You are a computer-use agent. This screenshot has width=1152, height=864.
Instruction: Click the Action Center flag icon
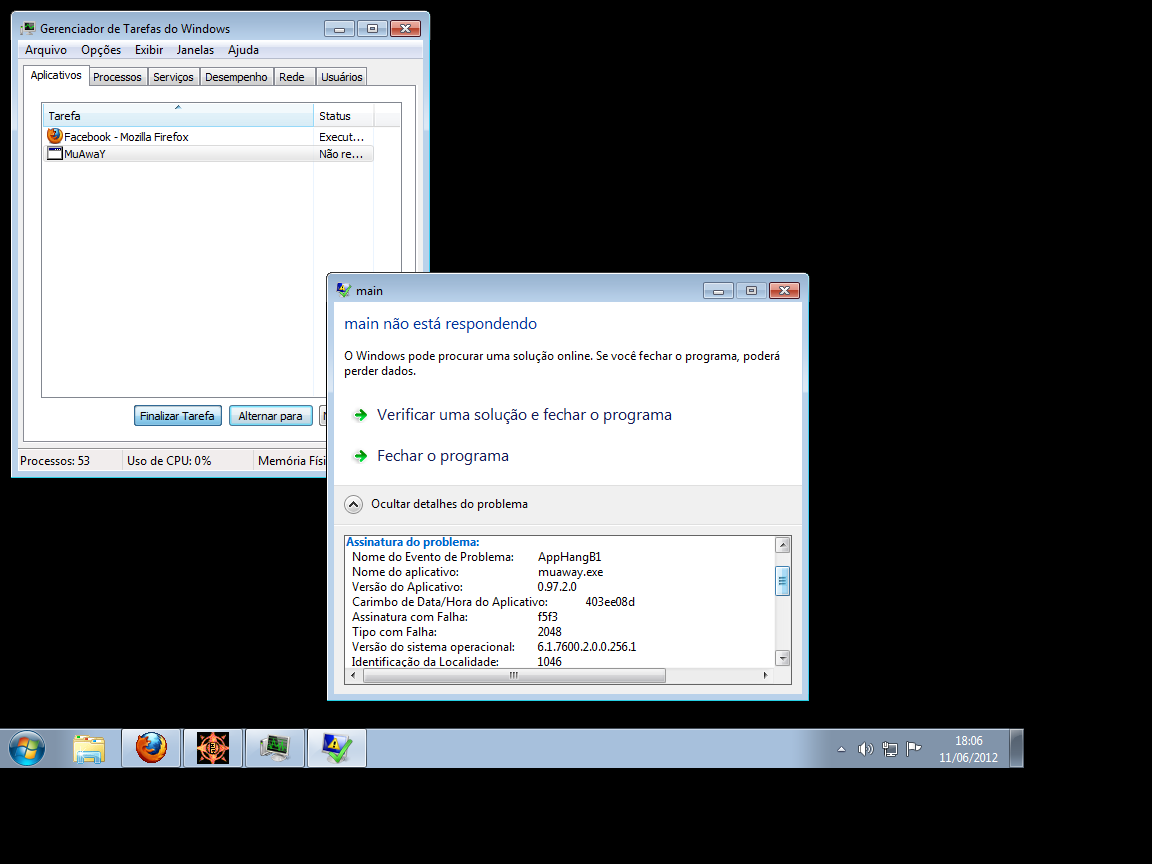[x=913, y=749]
